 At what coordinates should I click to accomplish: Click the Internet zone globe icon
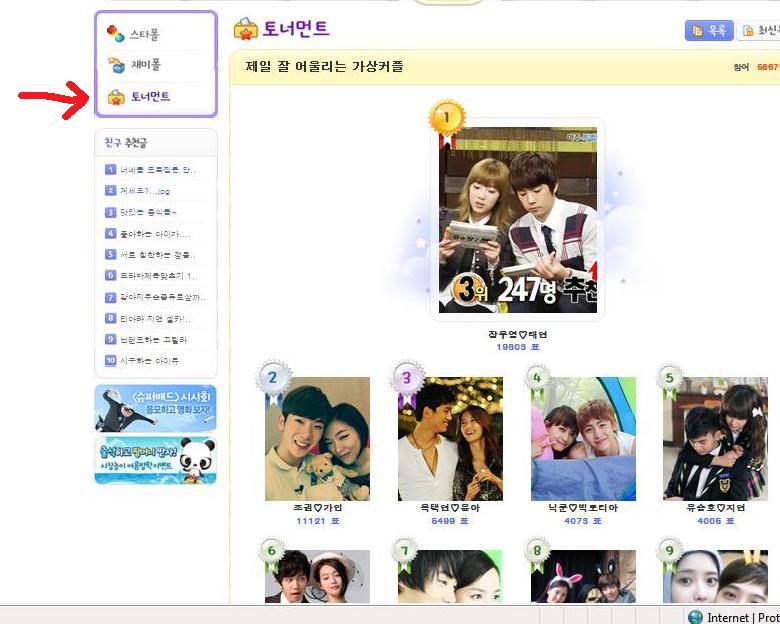(x=695, y=617)
